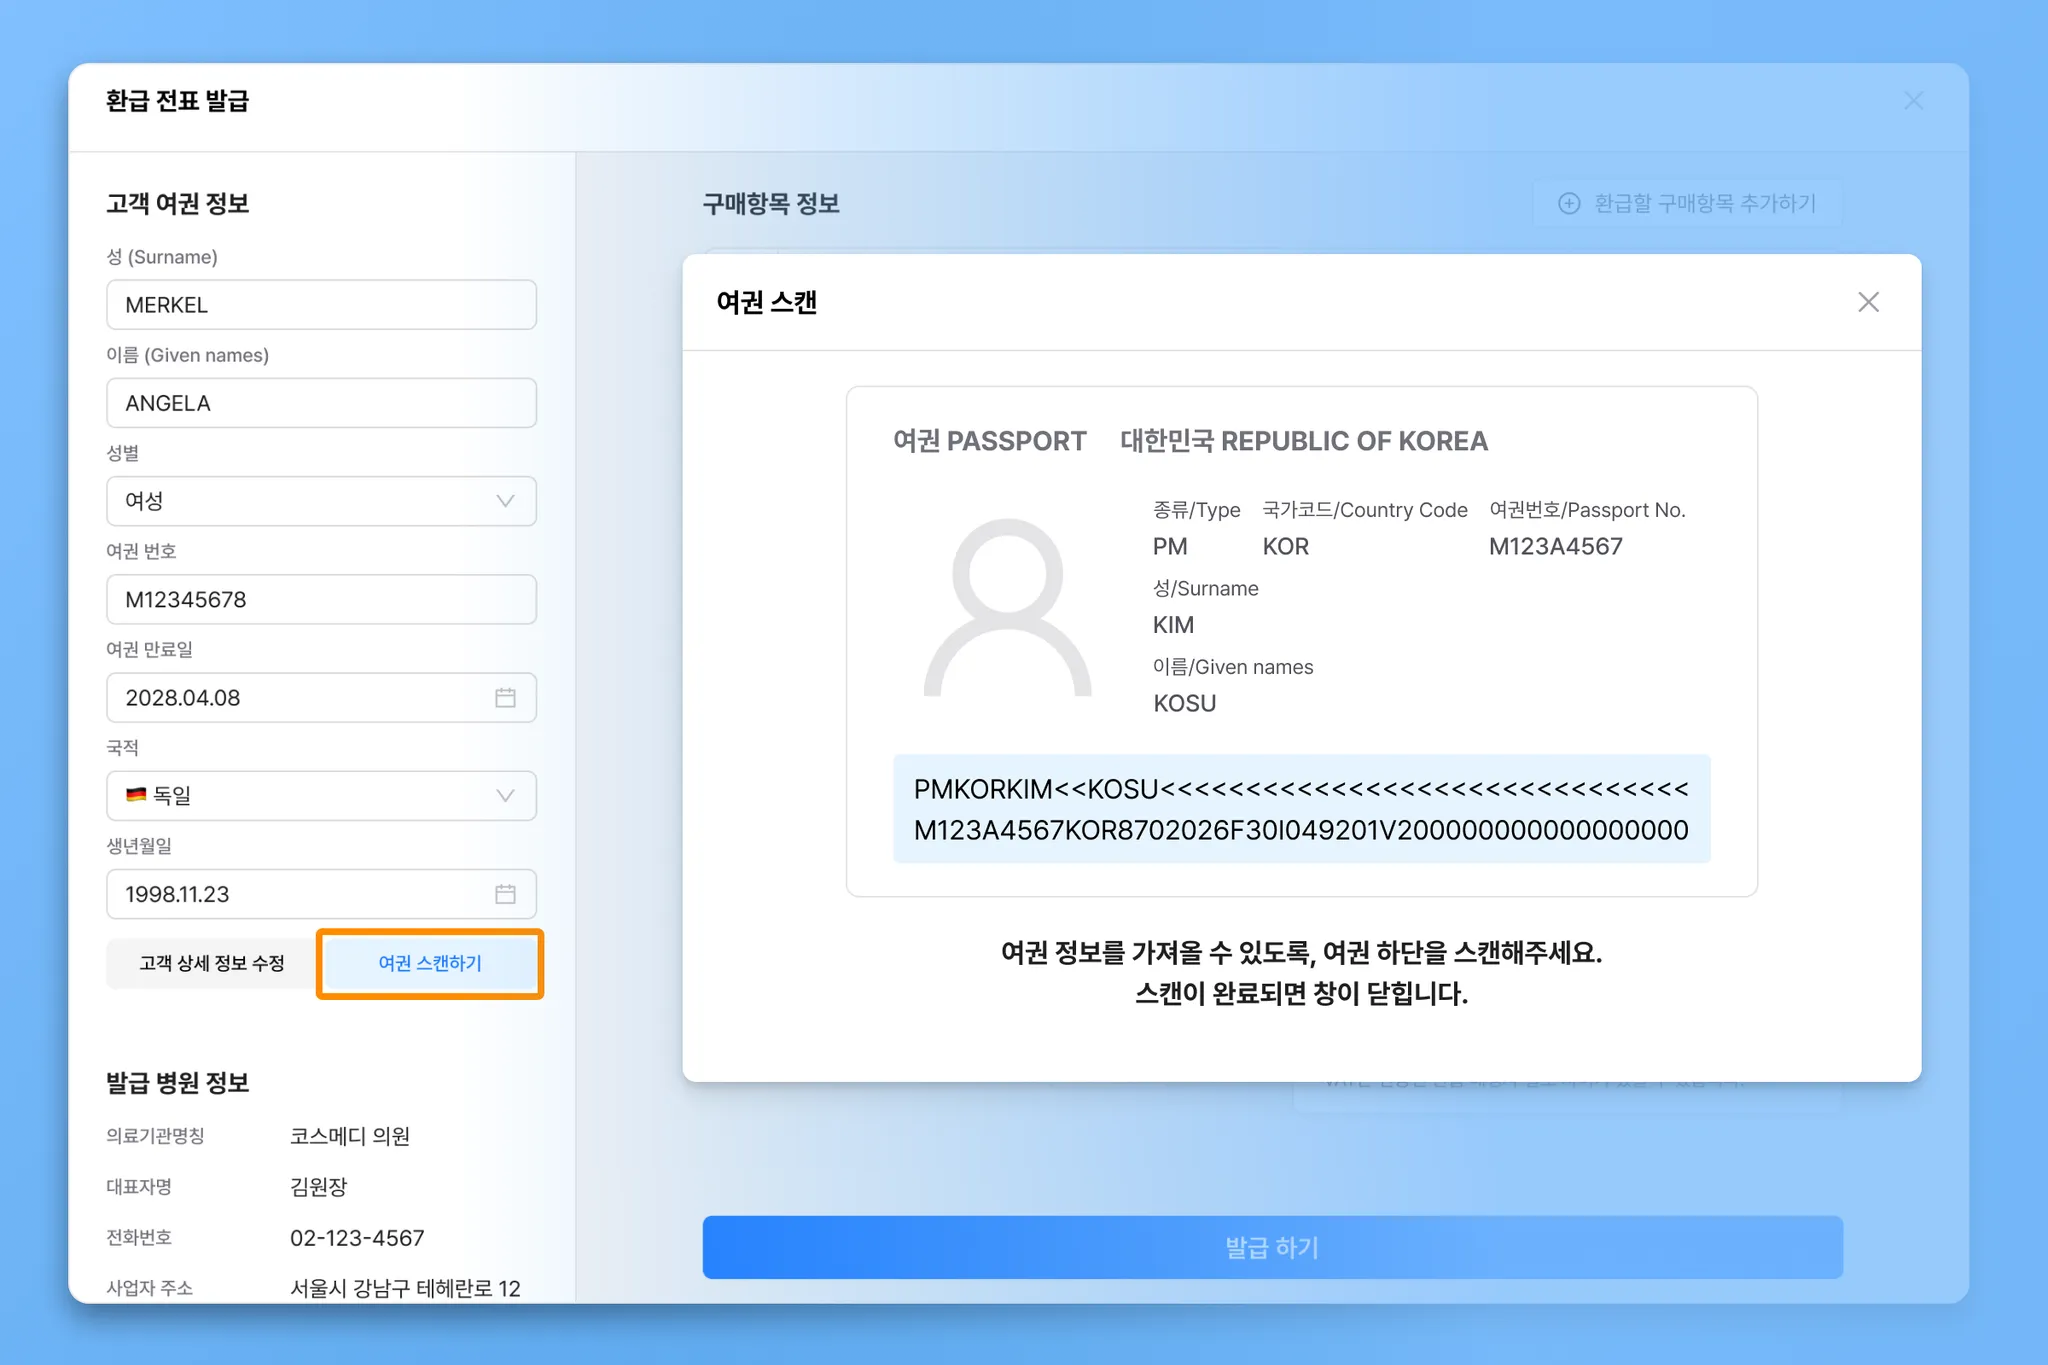The image size is (2048, 1365).
Task: Close the 여권 스캔 passport scan dialog
Action: 1867,302
